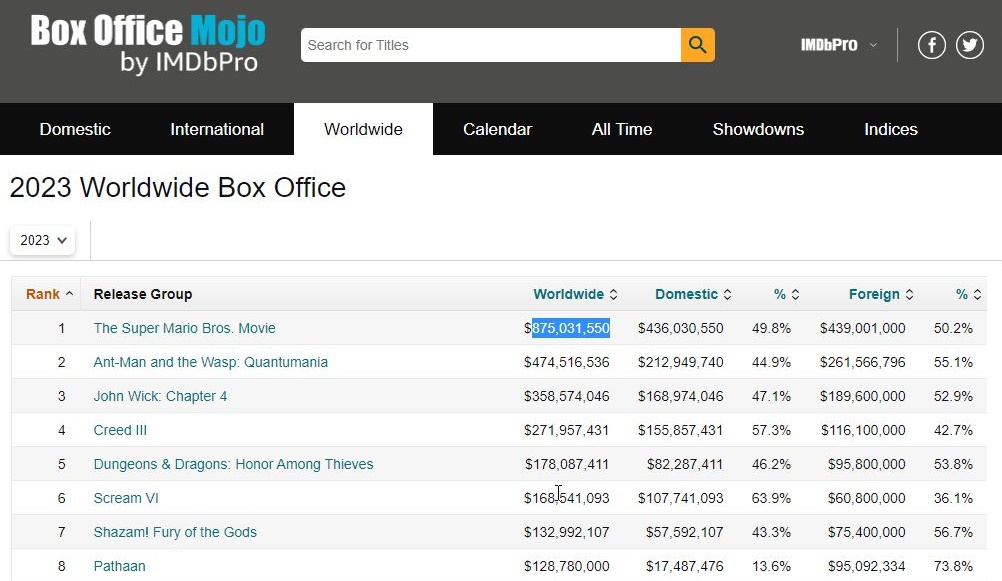
Task: Click the 63.9% value for Scream VI
Action: (x=771, y=498)
